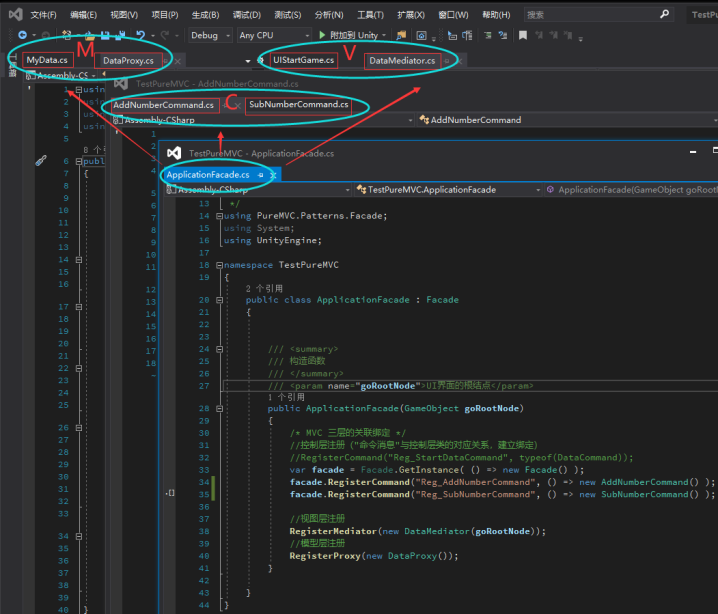Click the Undo icon
718x614 pixels.
pos(141,35)
